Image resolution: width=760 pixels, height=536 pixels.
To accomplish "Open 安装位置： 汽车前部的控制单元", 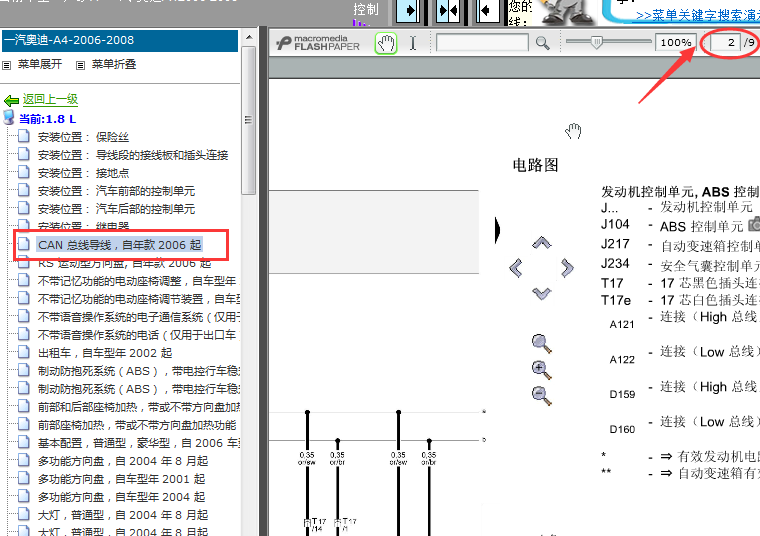I will (x=116, y=191).
